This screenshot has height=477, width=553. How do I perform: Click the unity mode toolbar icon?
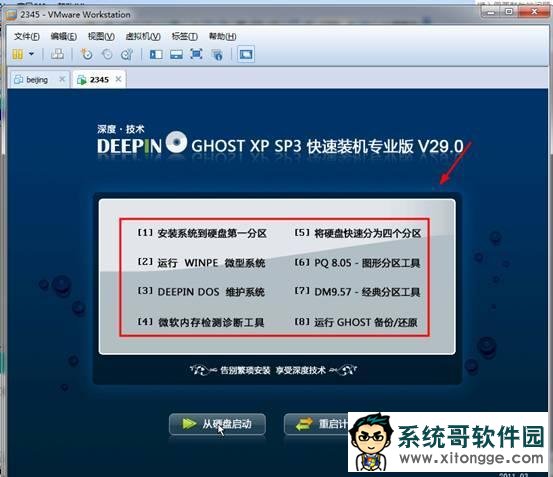click(217, 54)
